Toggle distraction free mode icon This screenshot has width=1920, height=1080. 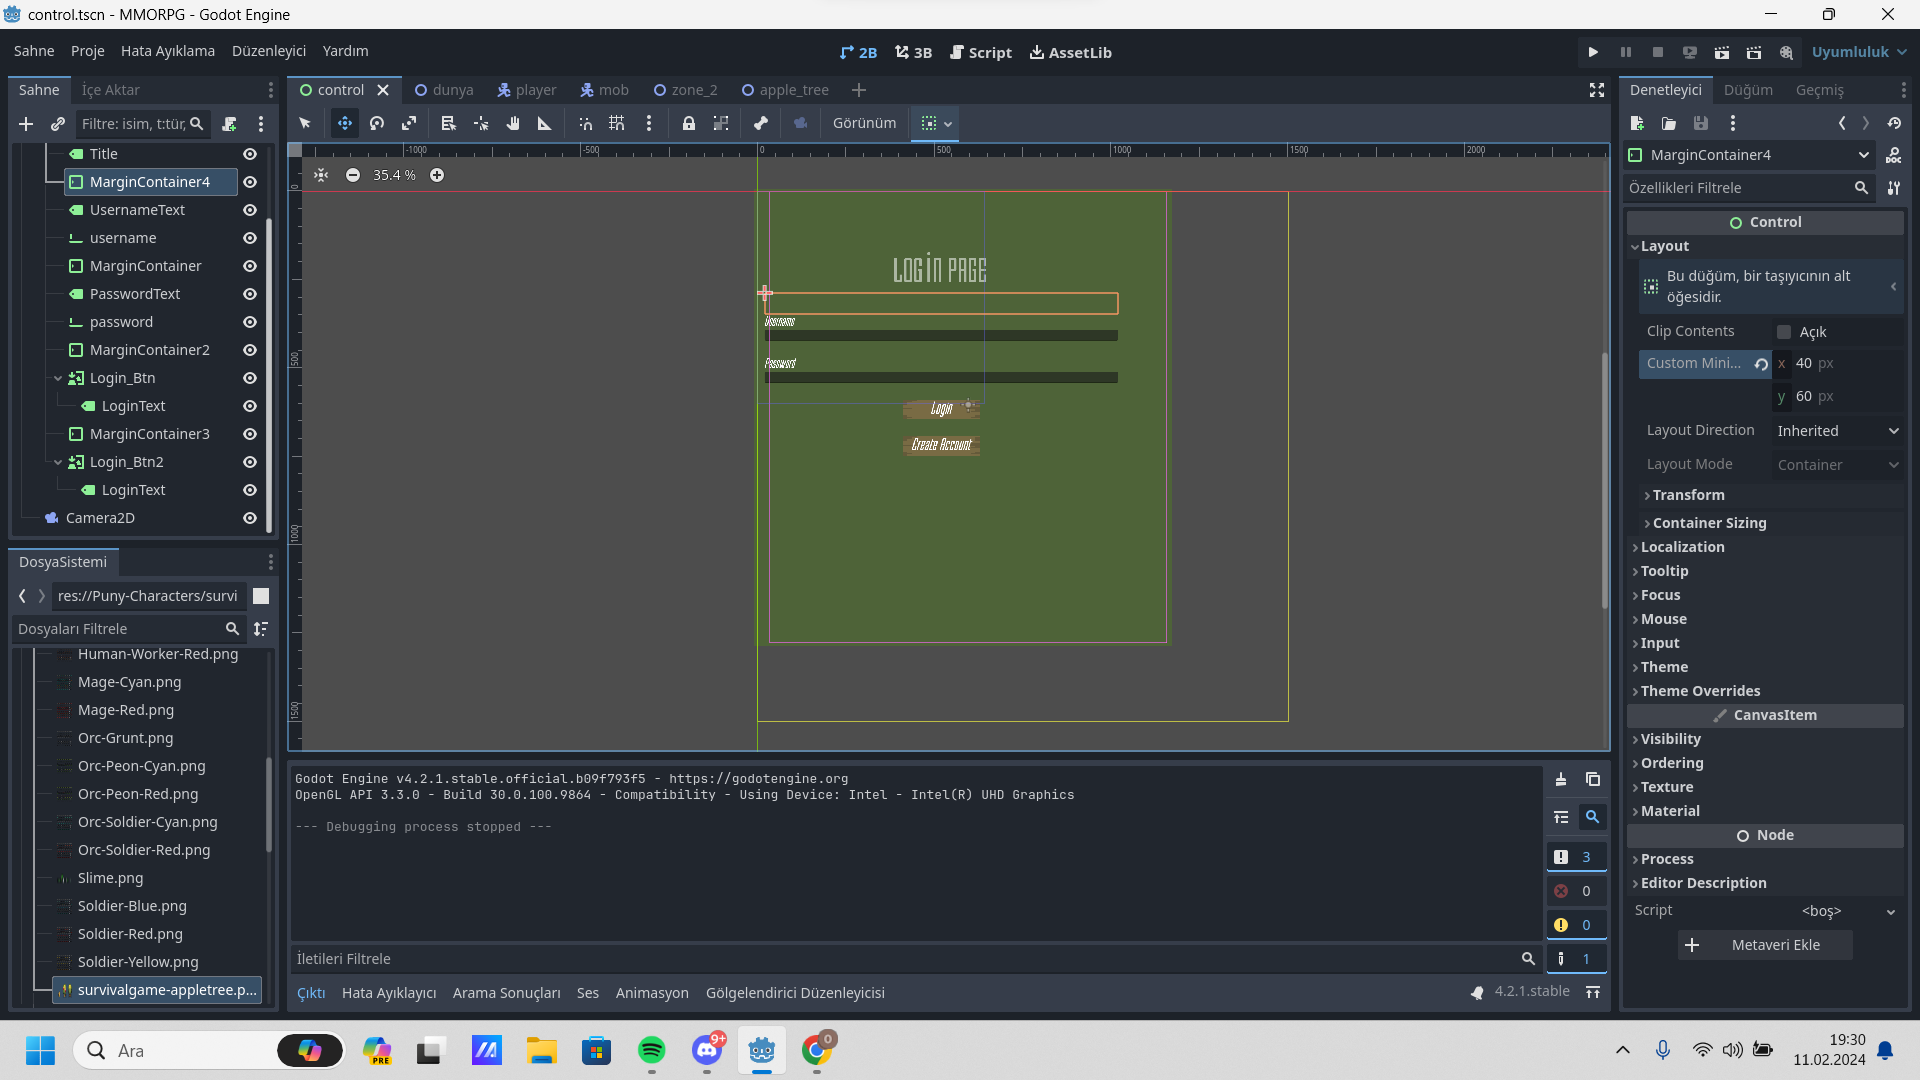1597,90
